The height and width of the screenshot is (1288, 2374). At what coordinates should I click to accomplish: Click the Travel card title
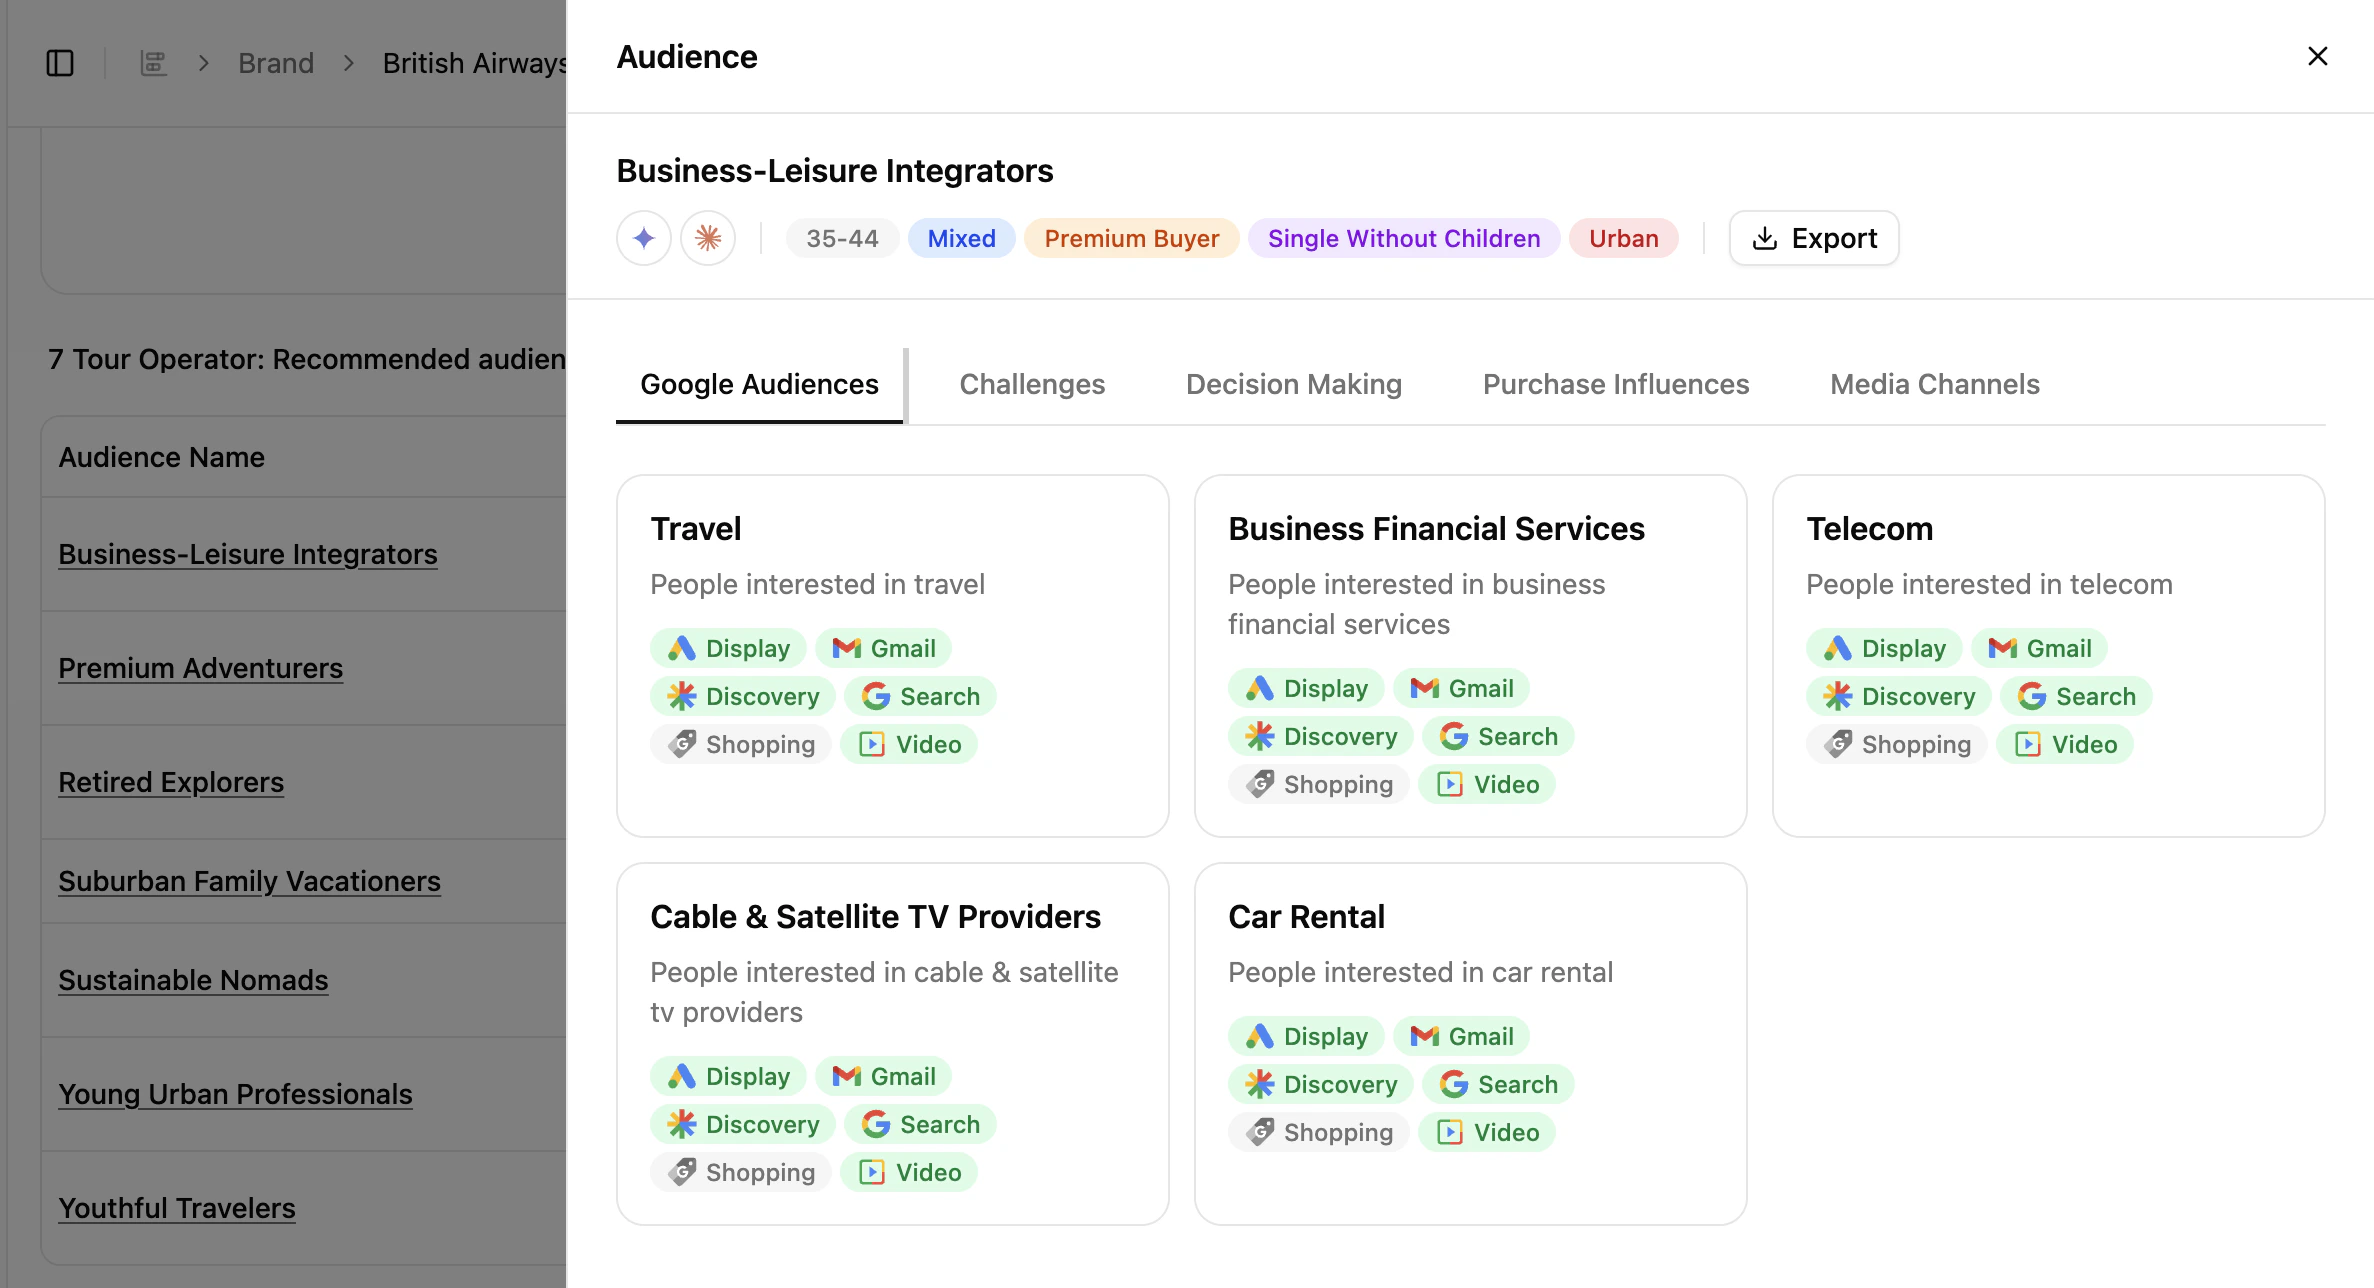[x=696, y=528]
